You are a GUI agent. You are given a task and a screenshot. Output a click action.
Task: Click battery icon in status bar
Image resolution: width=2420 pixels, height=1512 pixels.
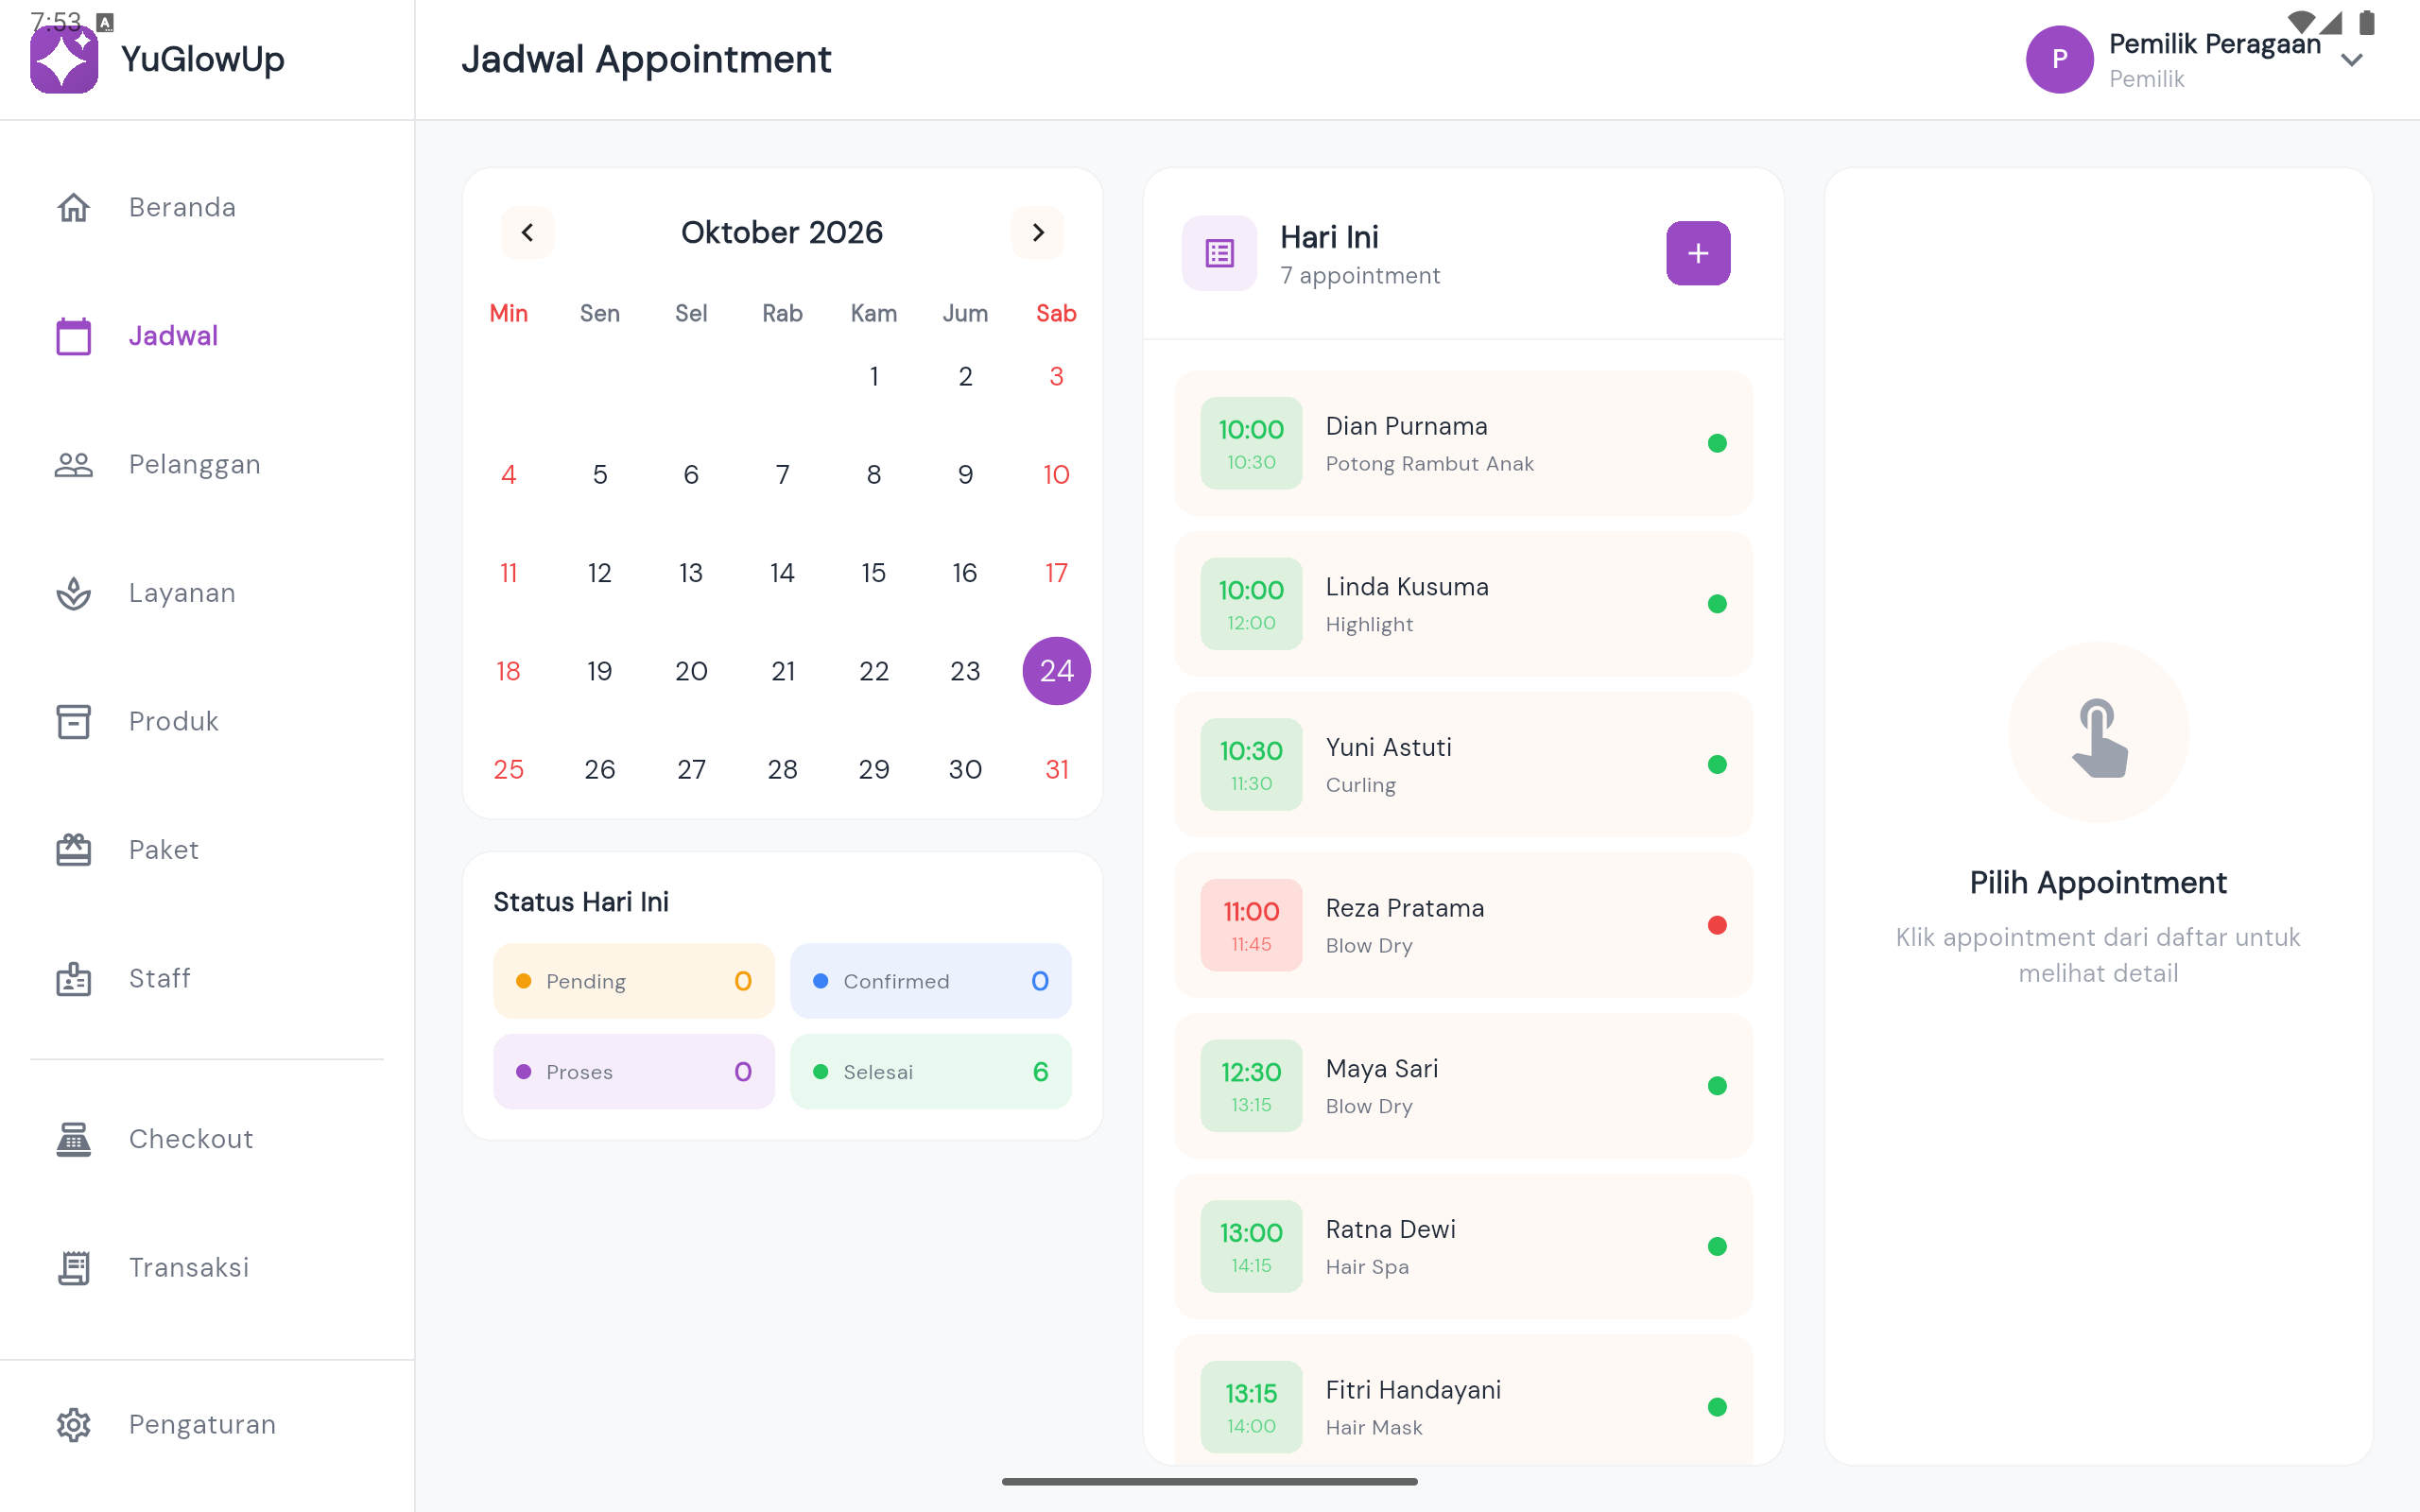(2367, 22)
